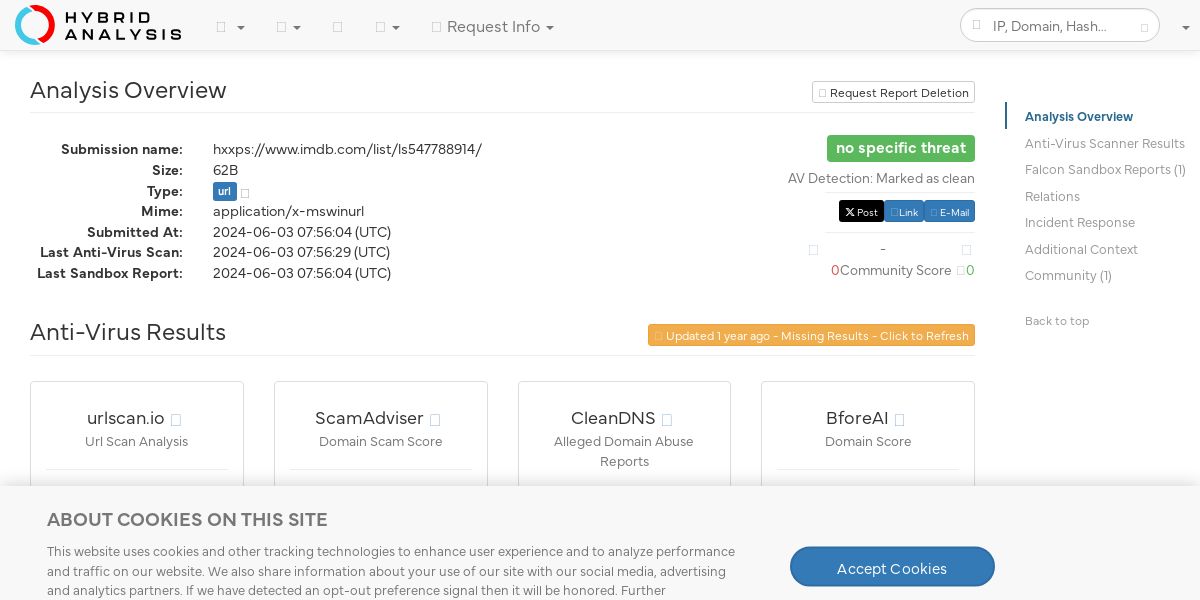Viewport: 1200px width, 600px height.
Task: Open the Request Info dropdown menu
Action: [x=493, y=27]
